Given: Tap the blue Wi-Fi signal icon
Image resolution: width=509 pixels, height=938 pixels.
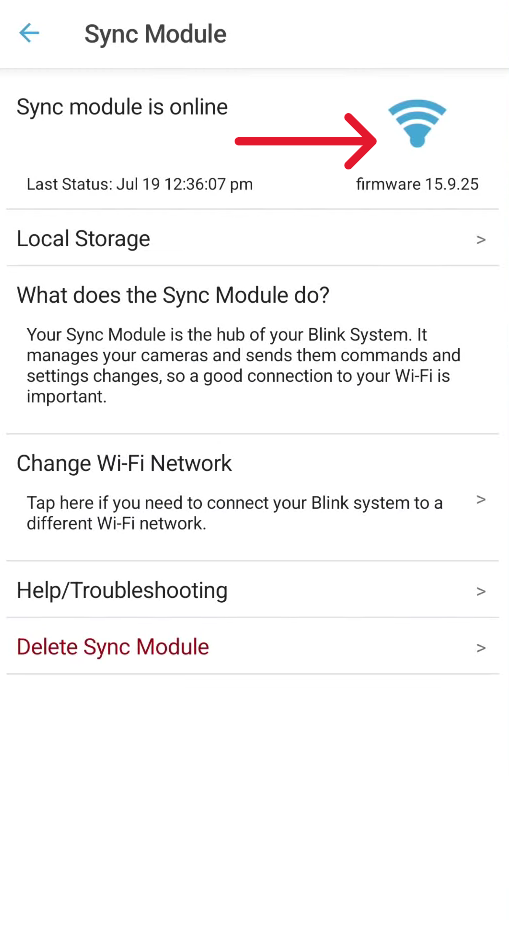Looking at the screenshot, I should coord(417,123).
